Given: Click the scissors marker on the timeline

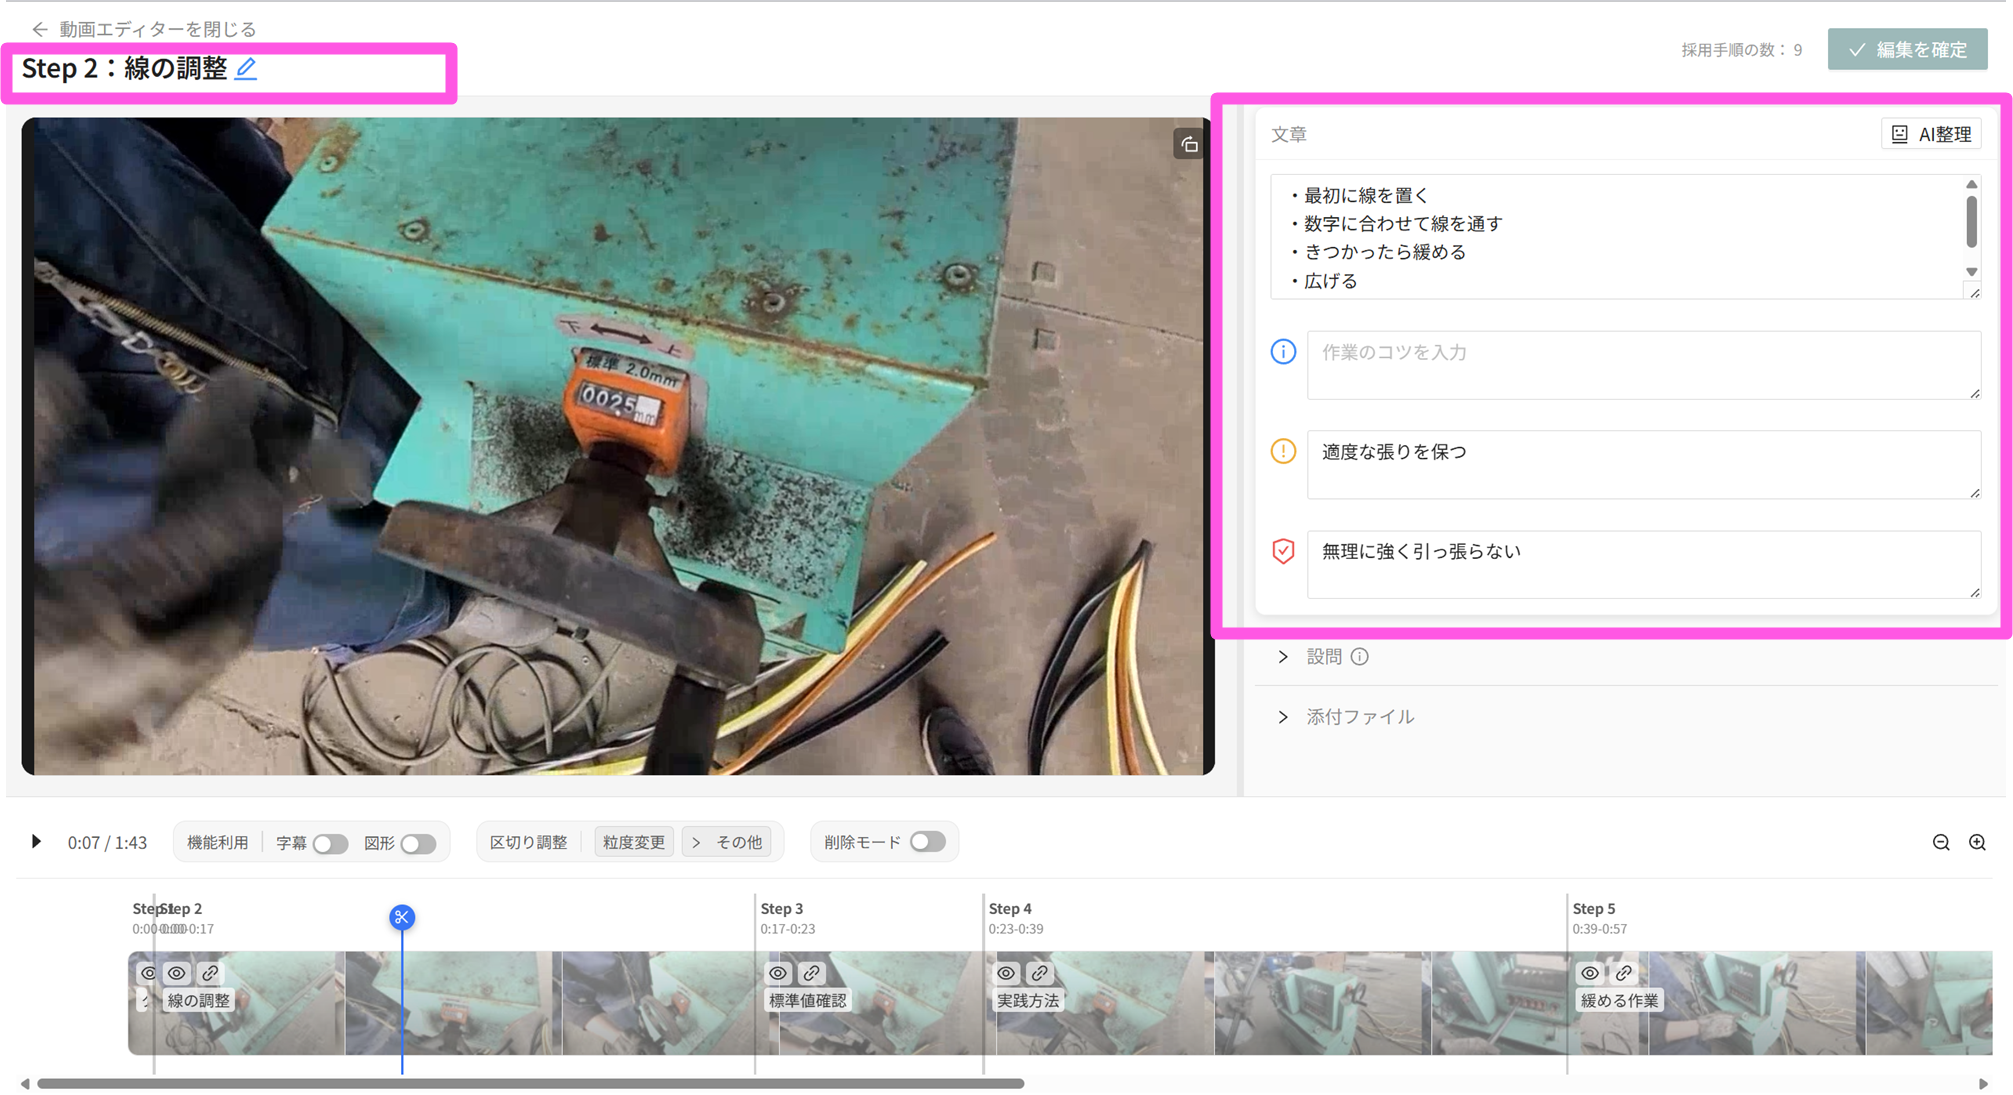Looking at the screenshot, I should [x=402, y=917].
